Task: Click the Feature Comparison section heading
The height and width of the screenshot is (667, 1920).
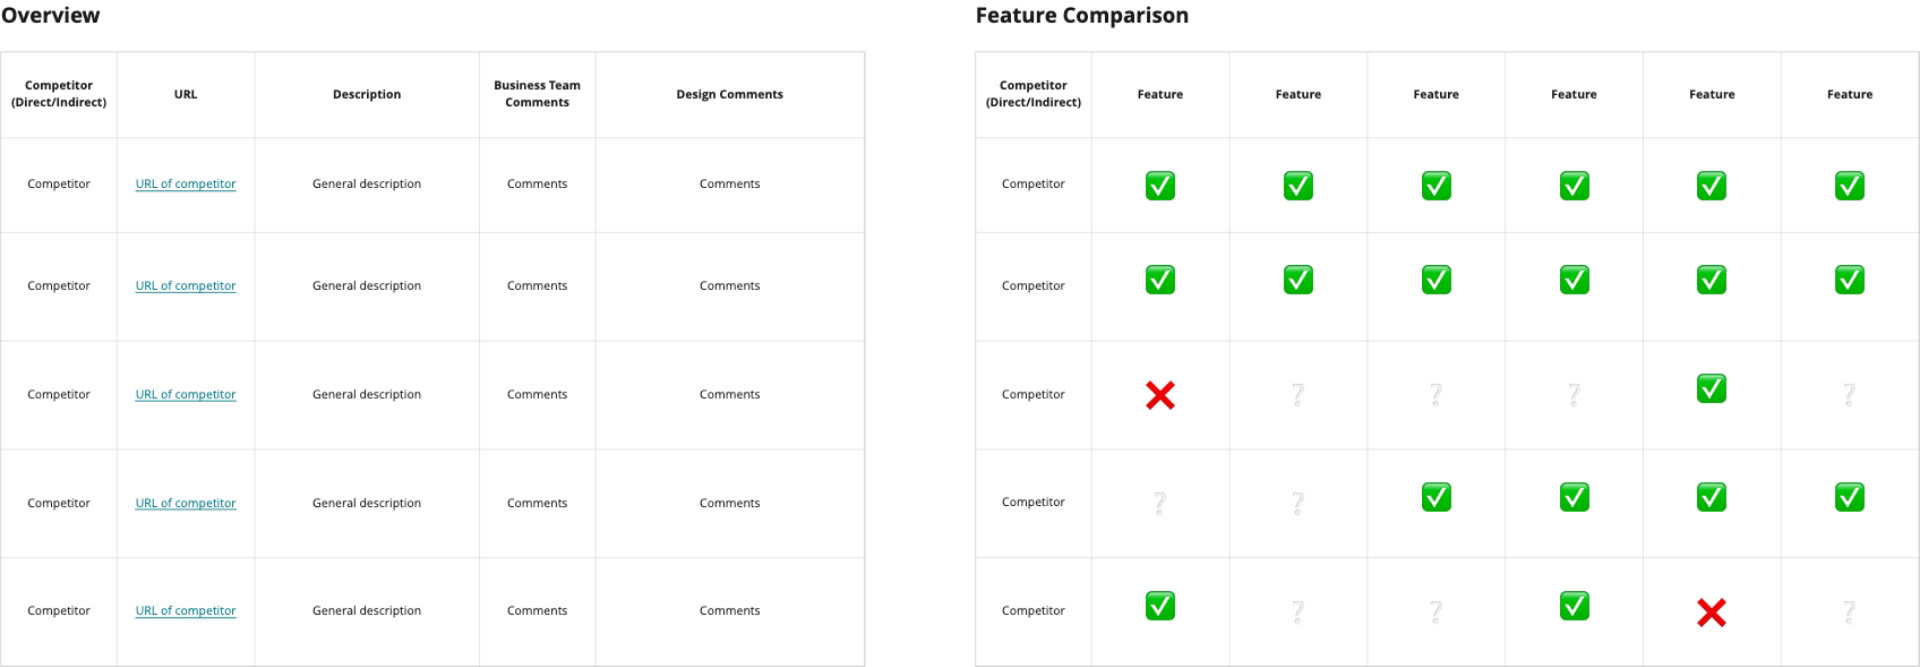Action: click(x=1082, y=15)
